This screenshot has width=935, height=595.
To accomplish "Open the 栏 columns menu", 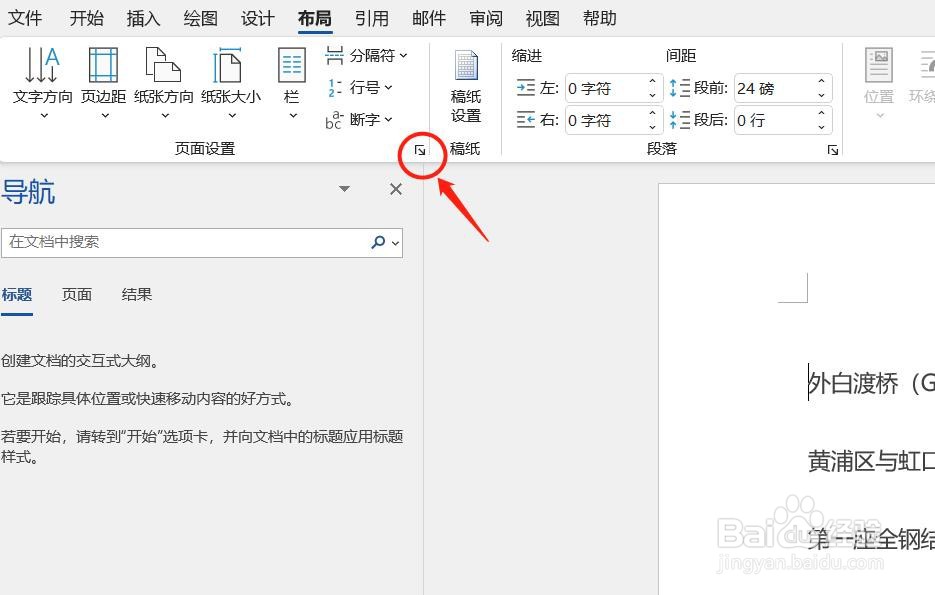I will tap(292, 82).
